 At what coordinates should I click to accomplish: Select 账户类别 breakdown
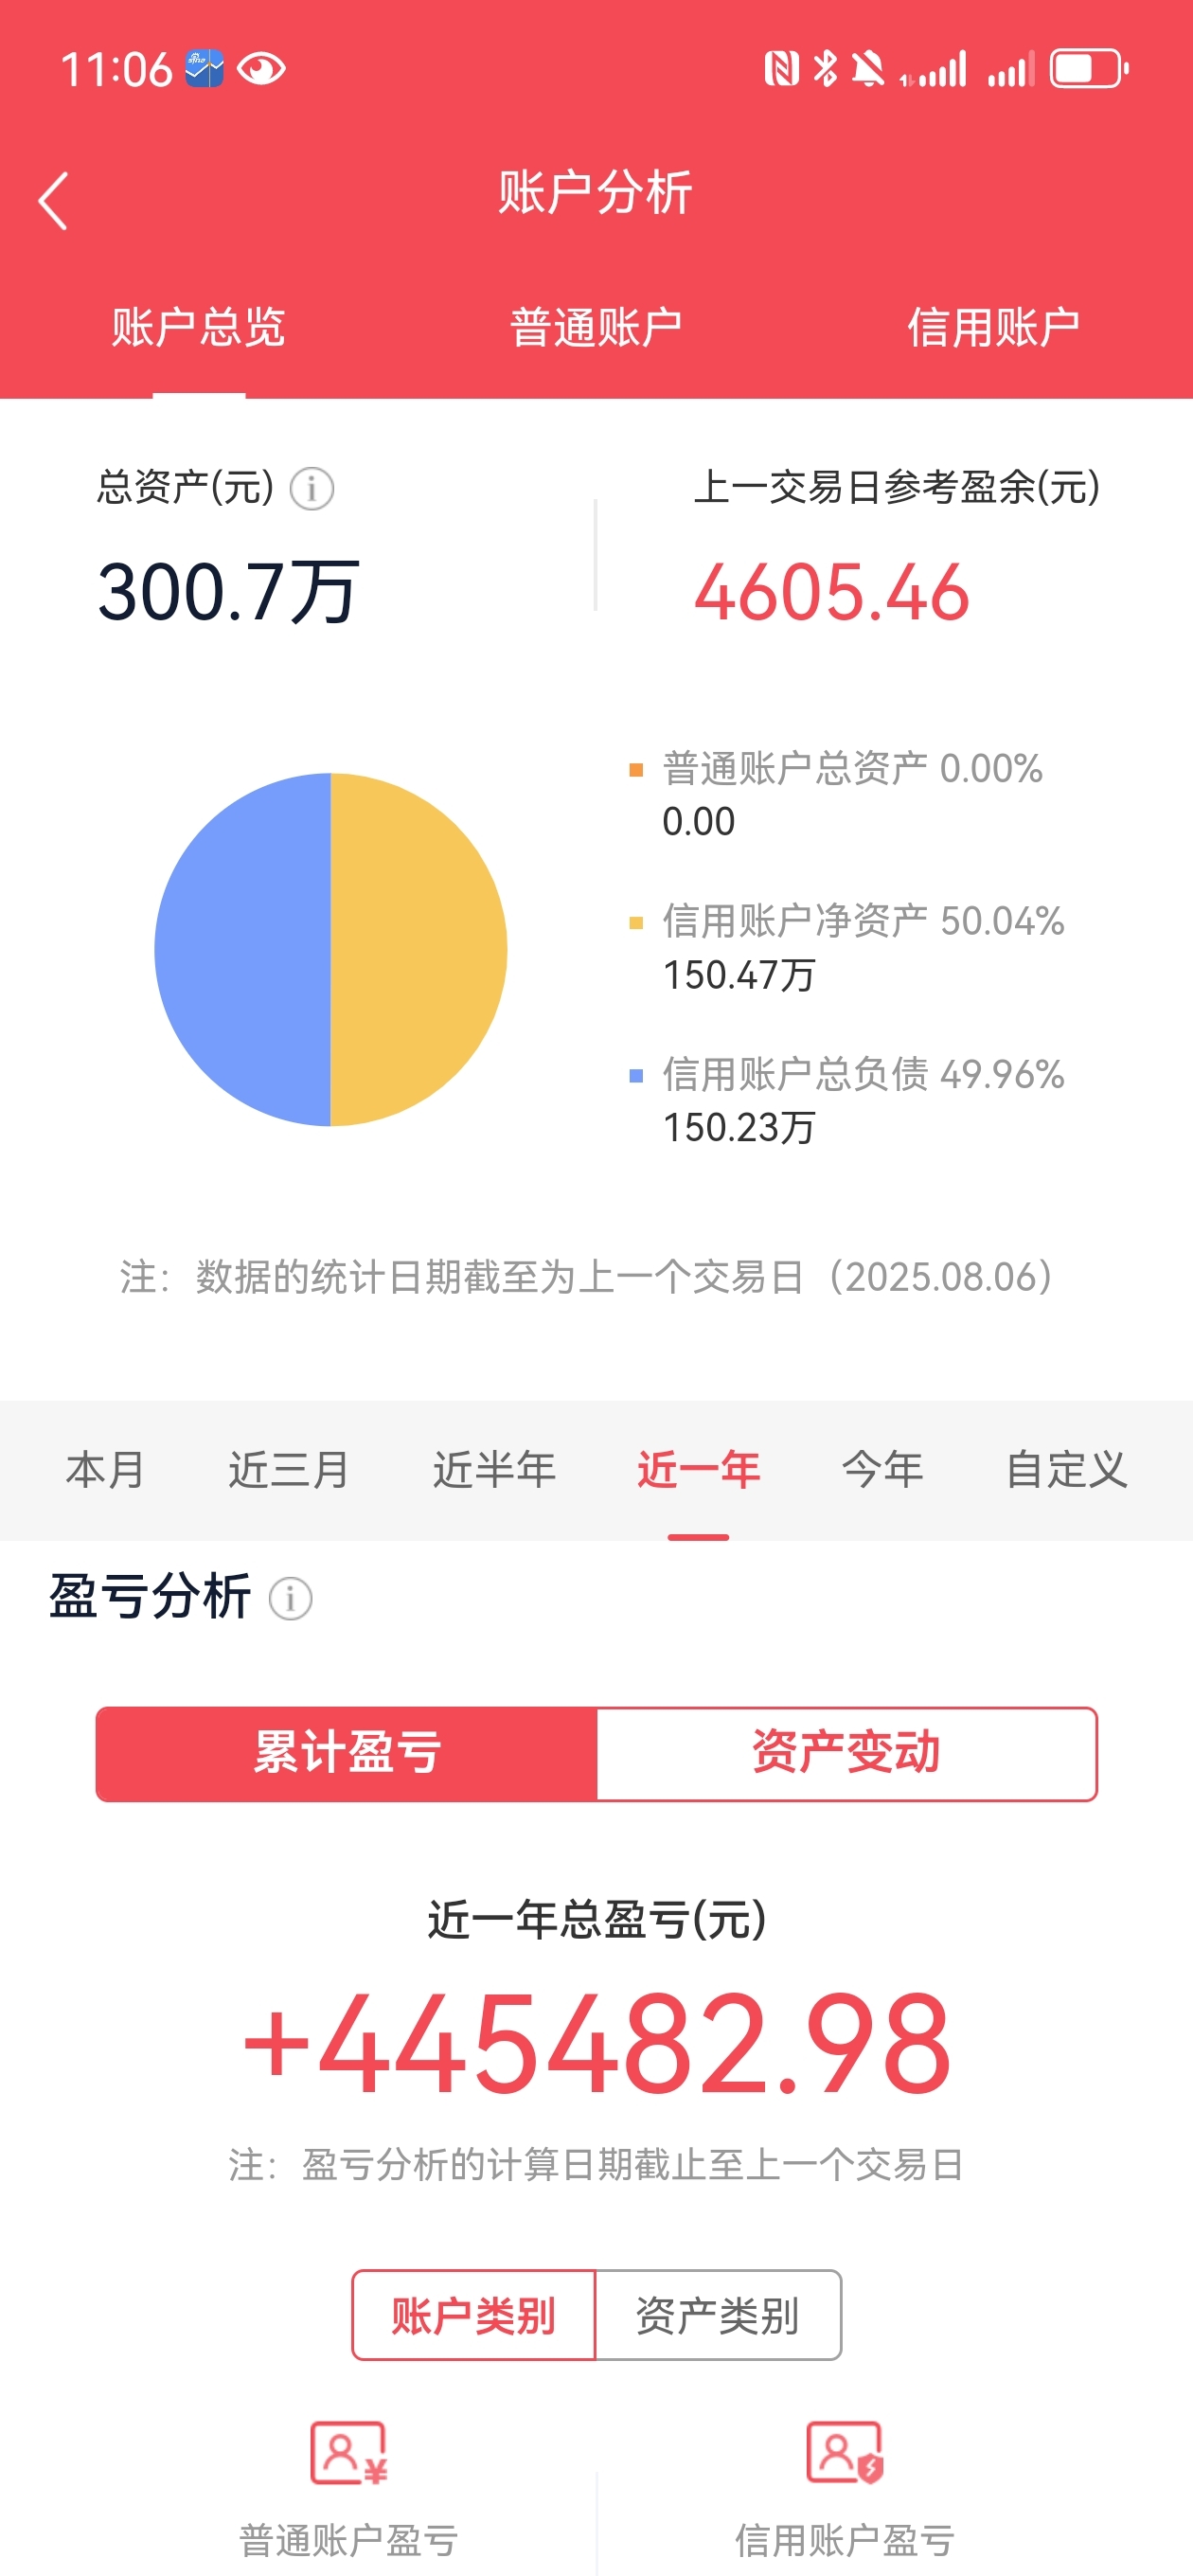474,2315
